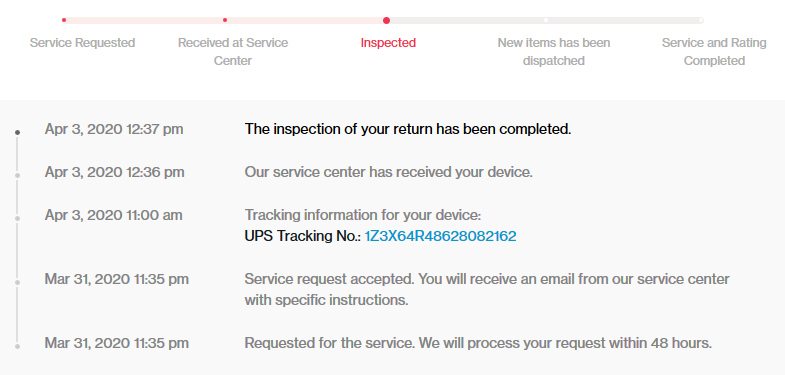Click the Inspected step label
Viewport: 785px width, 375px height.
pyautogui.click(x=388, y=43)
